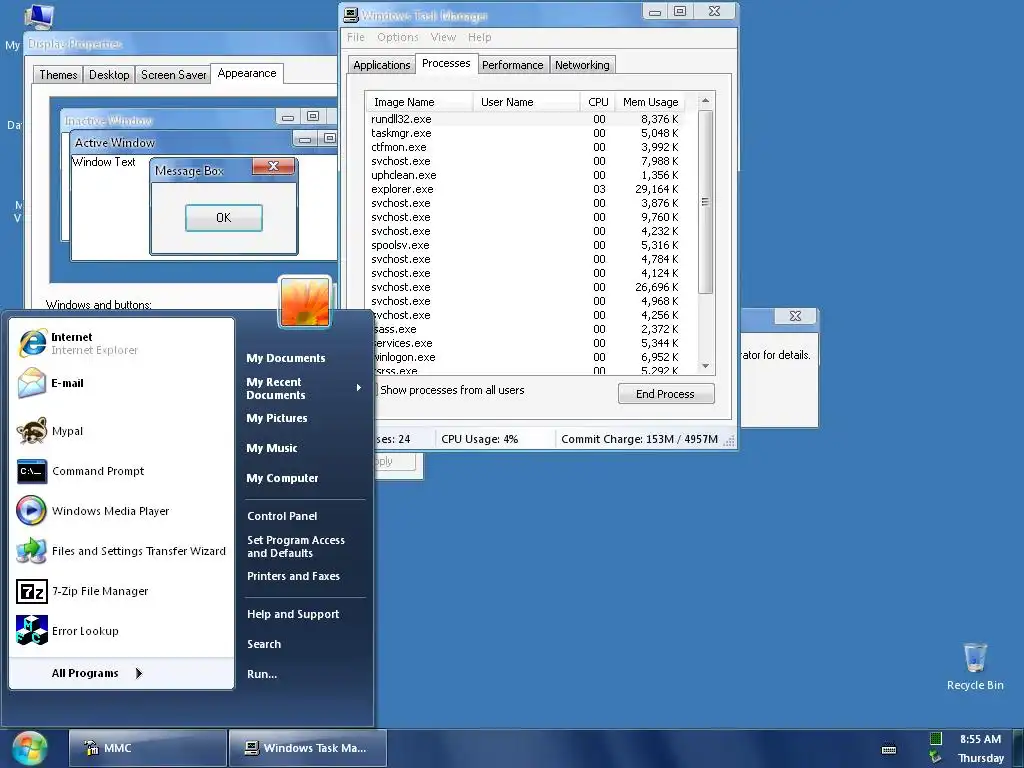
Task: Switch to Performance tab
Action: coord(512,65)
